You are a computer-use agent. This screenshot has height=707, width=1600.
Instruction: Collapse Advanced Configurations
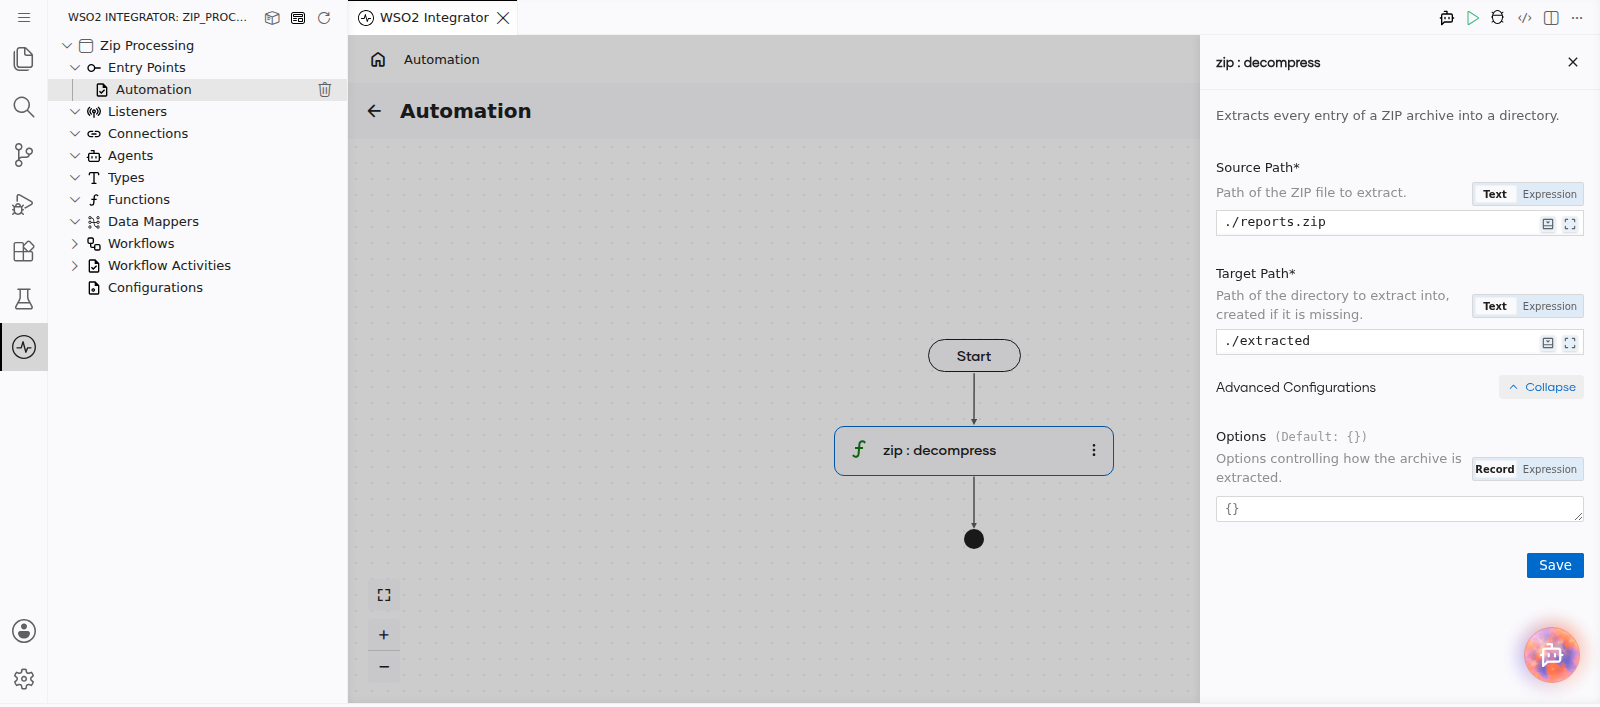tap(1541, 387)
